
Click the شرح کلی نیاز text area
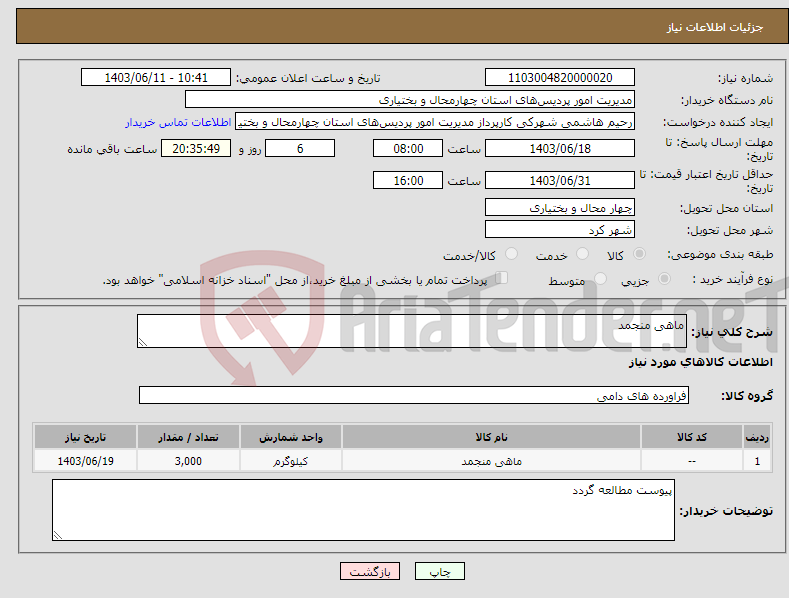click(412, 331)
